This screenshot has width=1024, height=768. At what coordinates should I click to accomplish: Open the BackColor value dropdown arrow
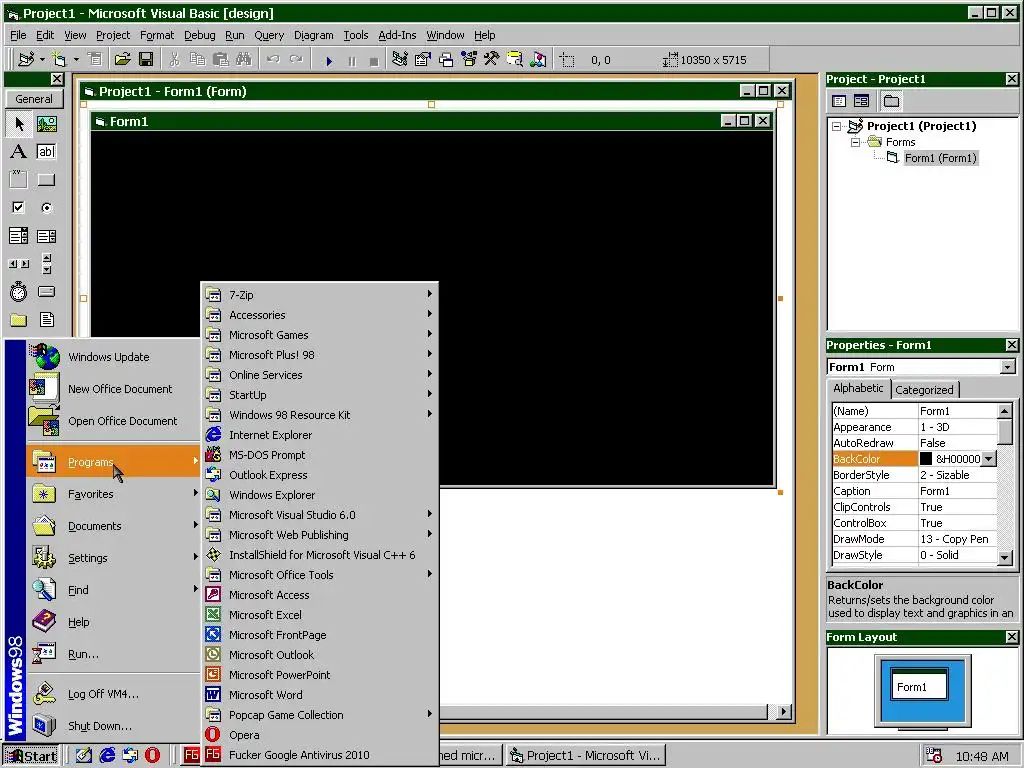pyautogui.click(x=989, y=459)
